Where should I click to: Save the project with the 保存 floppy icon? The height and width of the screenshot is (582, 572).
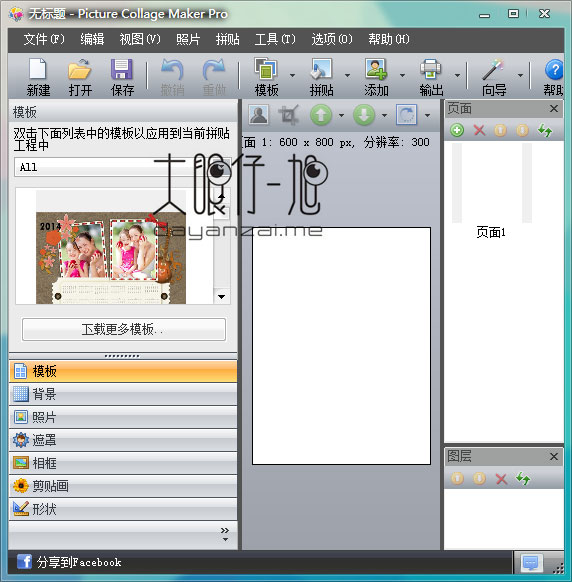[122, 69]
